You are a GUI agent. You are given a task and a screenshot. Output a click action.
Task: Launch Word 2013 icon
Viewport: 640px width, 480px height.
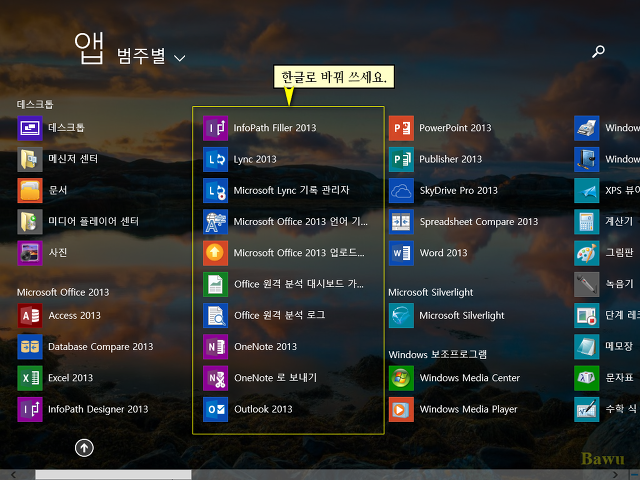(401, 253)
